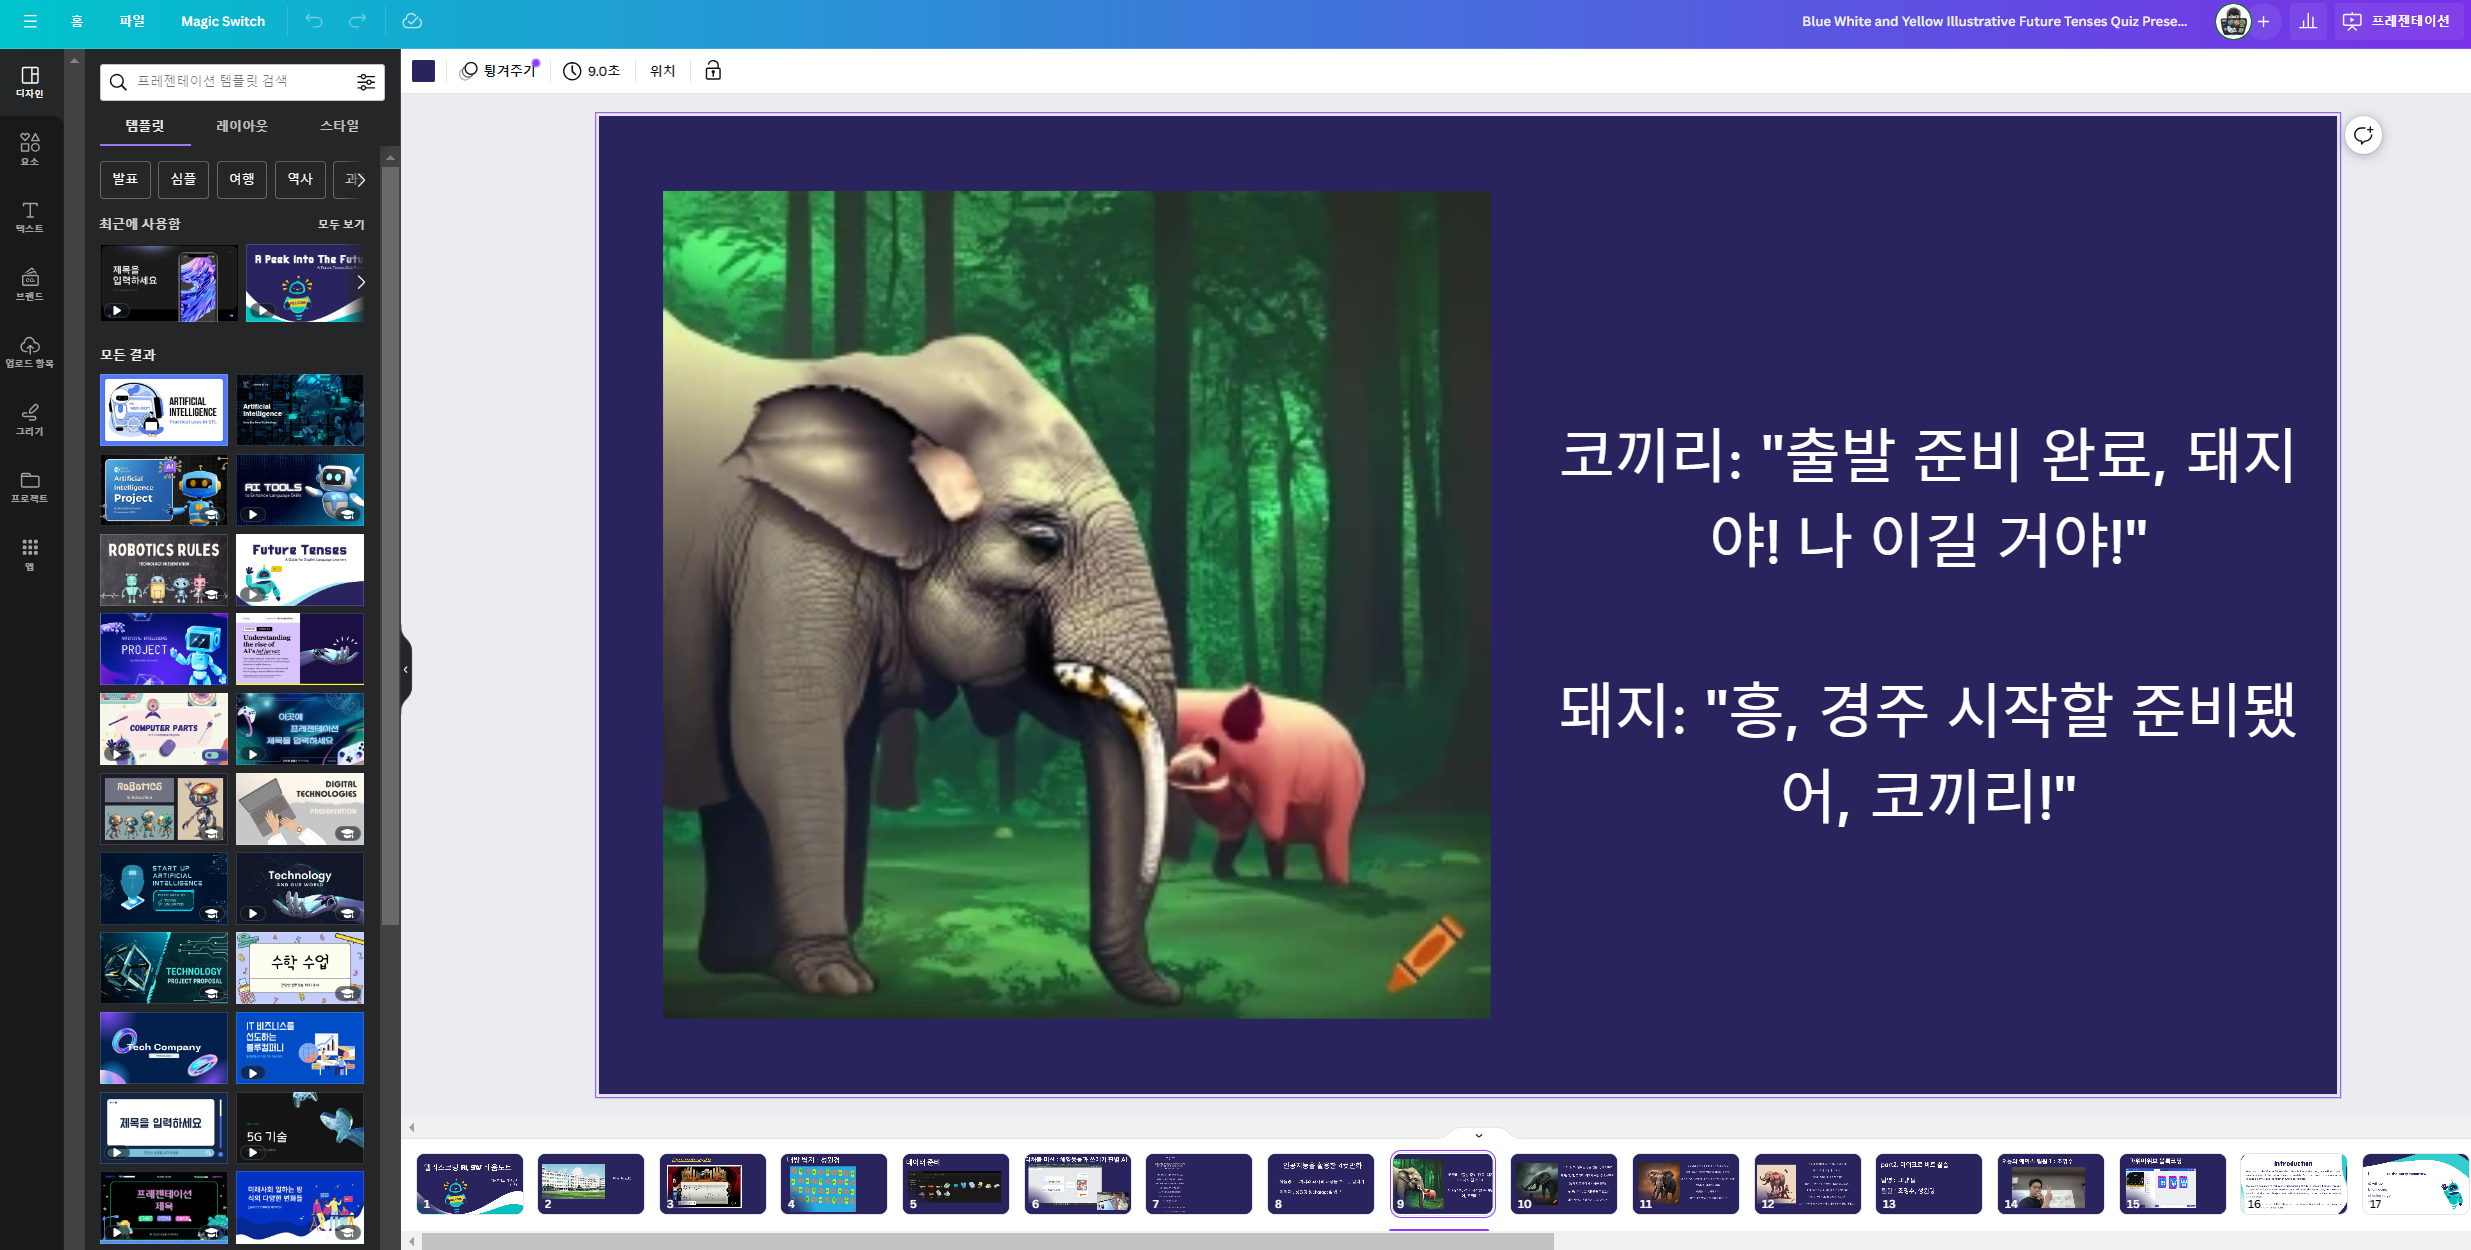Click the 모두 보기 link
The width and height of the screenshot is (2471, 1250).
click(x=341, y=225)
